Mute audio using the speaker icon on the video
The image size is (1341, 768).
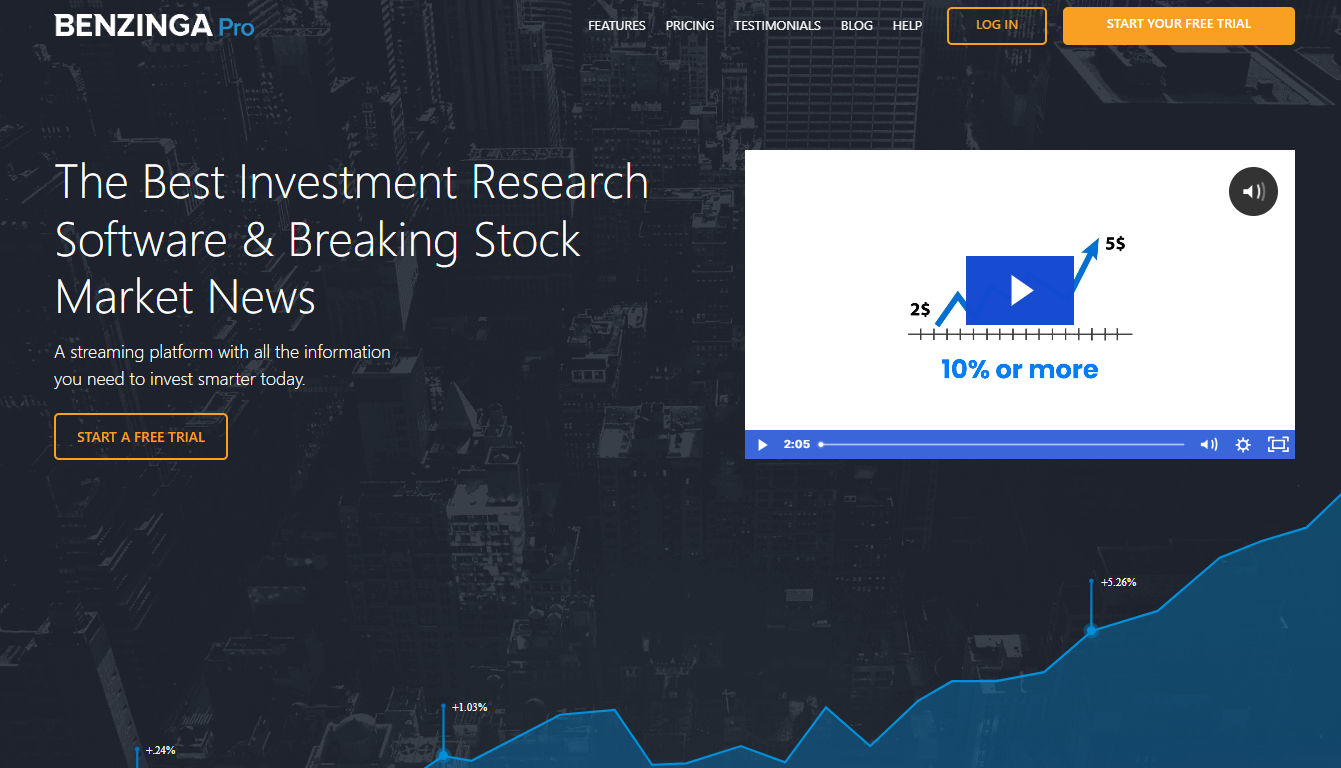click(1253, 191)
